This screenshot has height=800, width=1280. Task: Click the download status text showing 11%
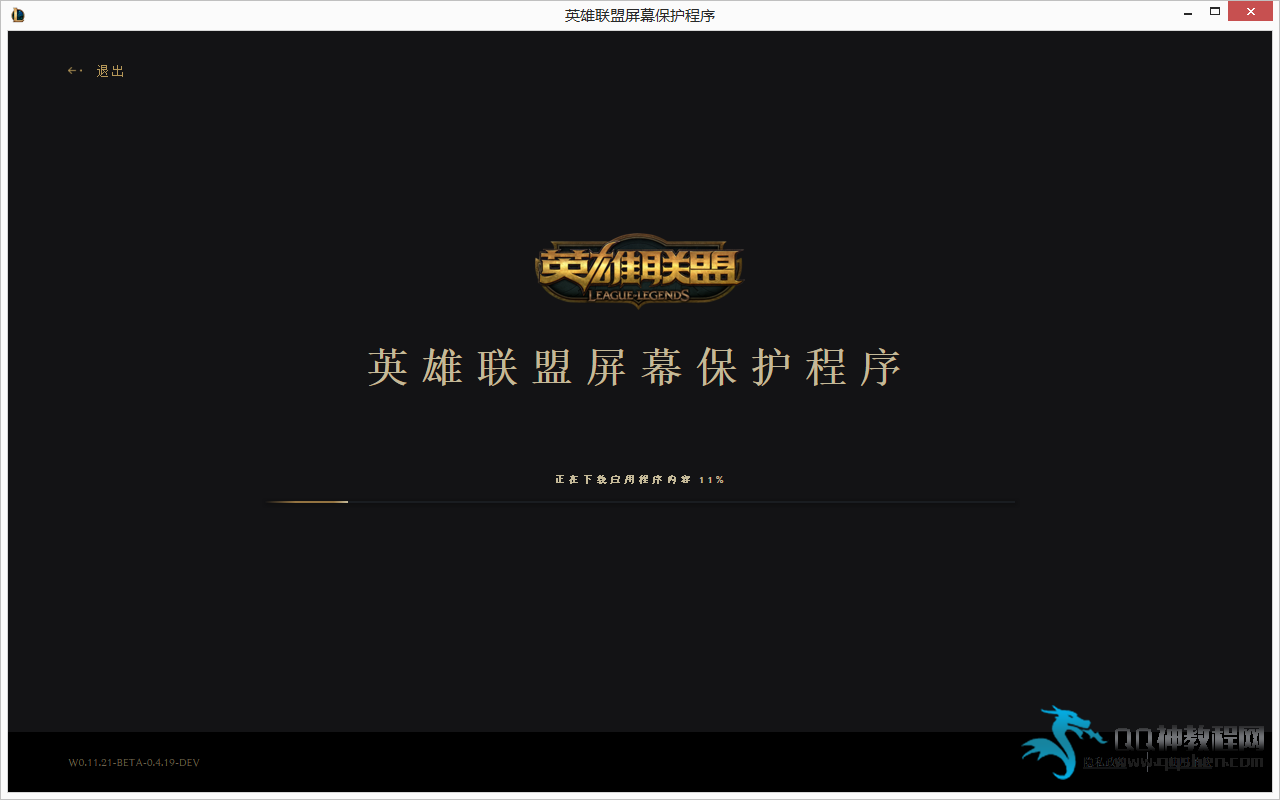pos(640,480)
